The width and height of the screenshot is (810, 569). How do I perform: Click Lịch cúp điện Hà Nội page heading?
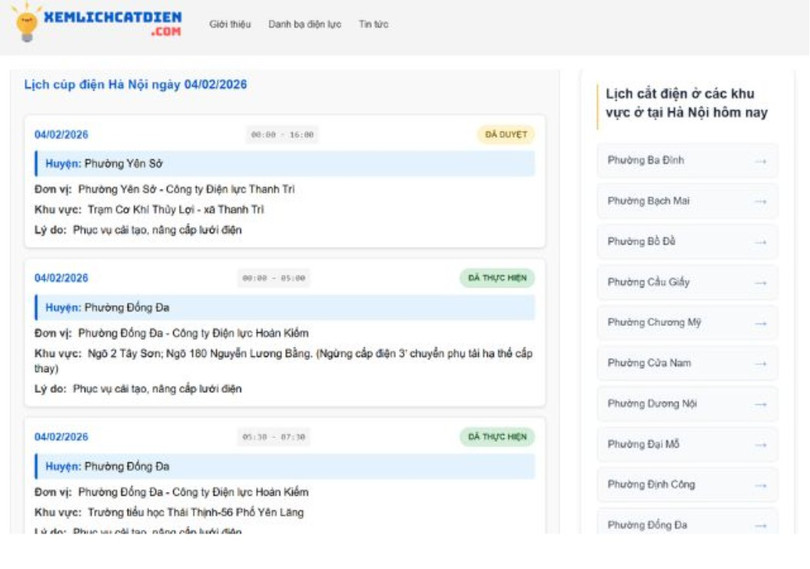tap(135, 85)
